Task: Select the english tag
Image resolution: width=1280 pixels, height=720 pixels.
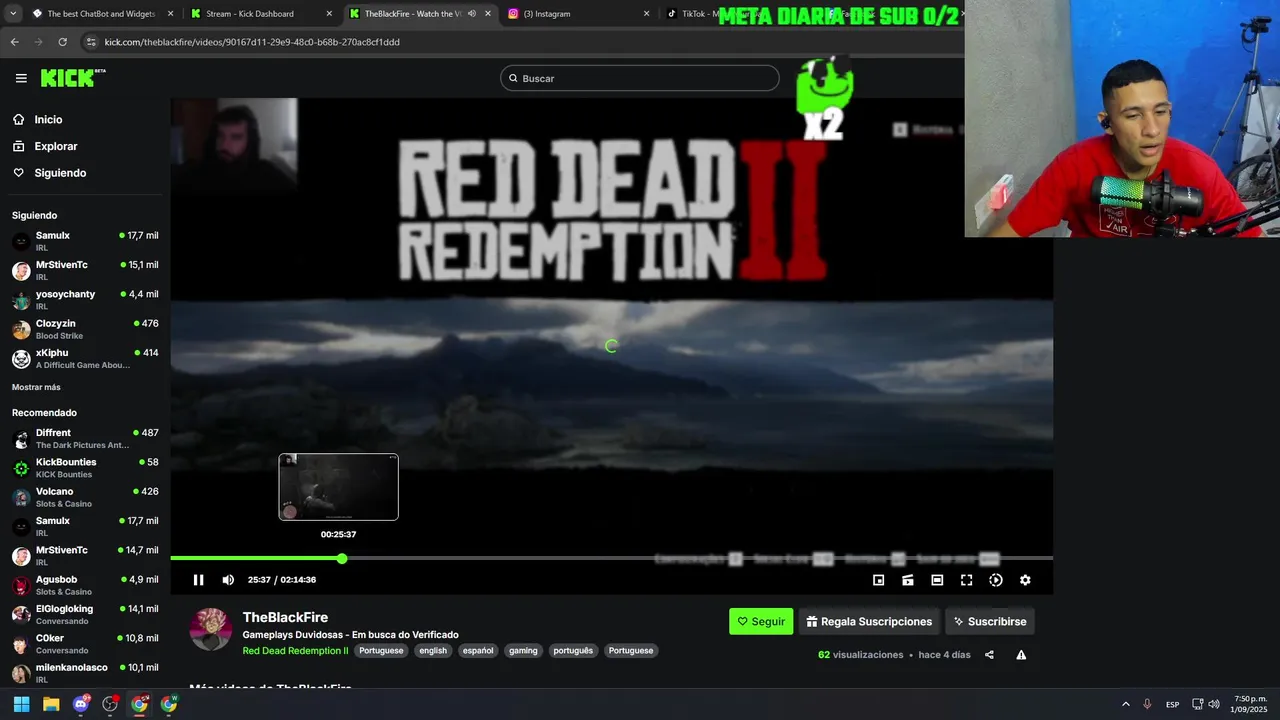Action: click(433, 651)
